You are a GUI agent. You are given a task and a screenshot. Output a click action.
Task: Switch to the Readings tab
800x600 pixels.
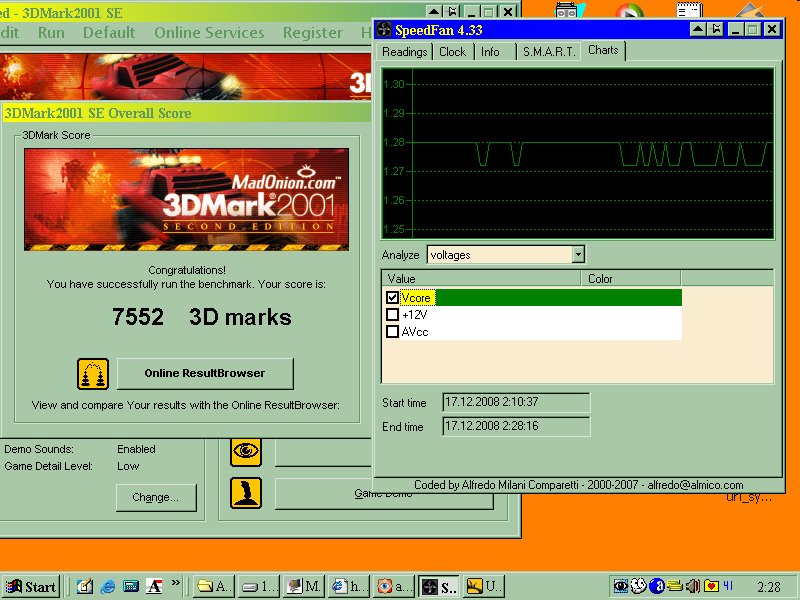(405, 52)
